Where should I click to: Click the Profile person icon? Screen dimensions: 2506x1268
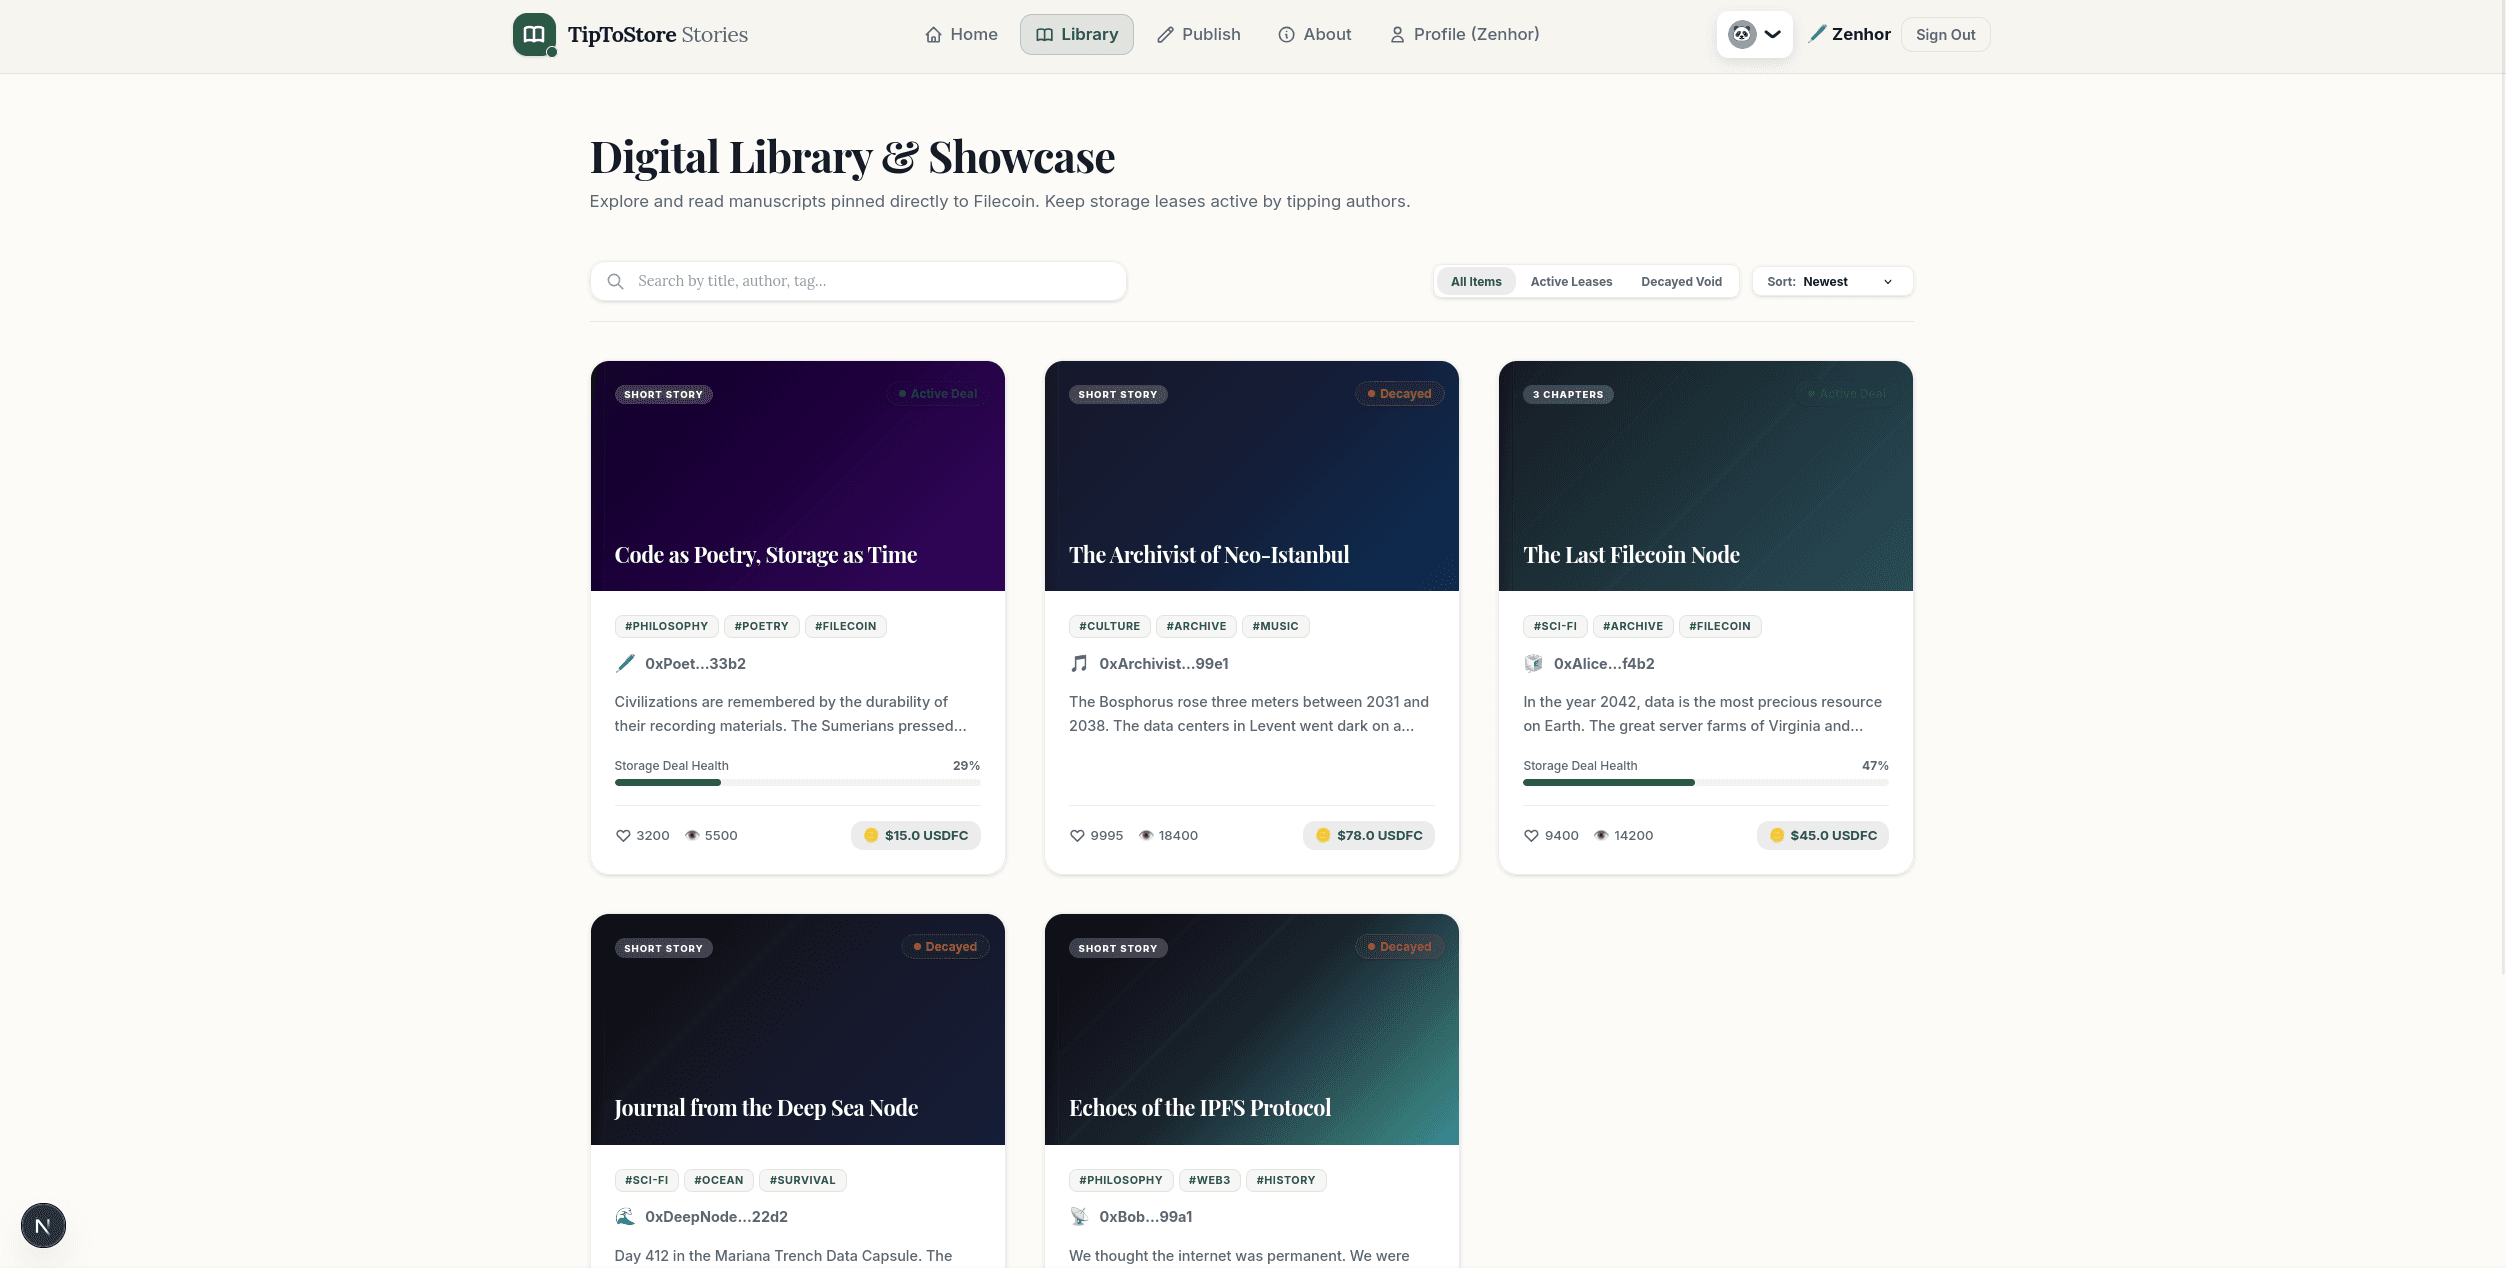1397,35
